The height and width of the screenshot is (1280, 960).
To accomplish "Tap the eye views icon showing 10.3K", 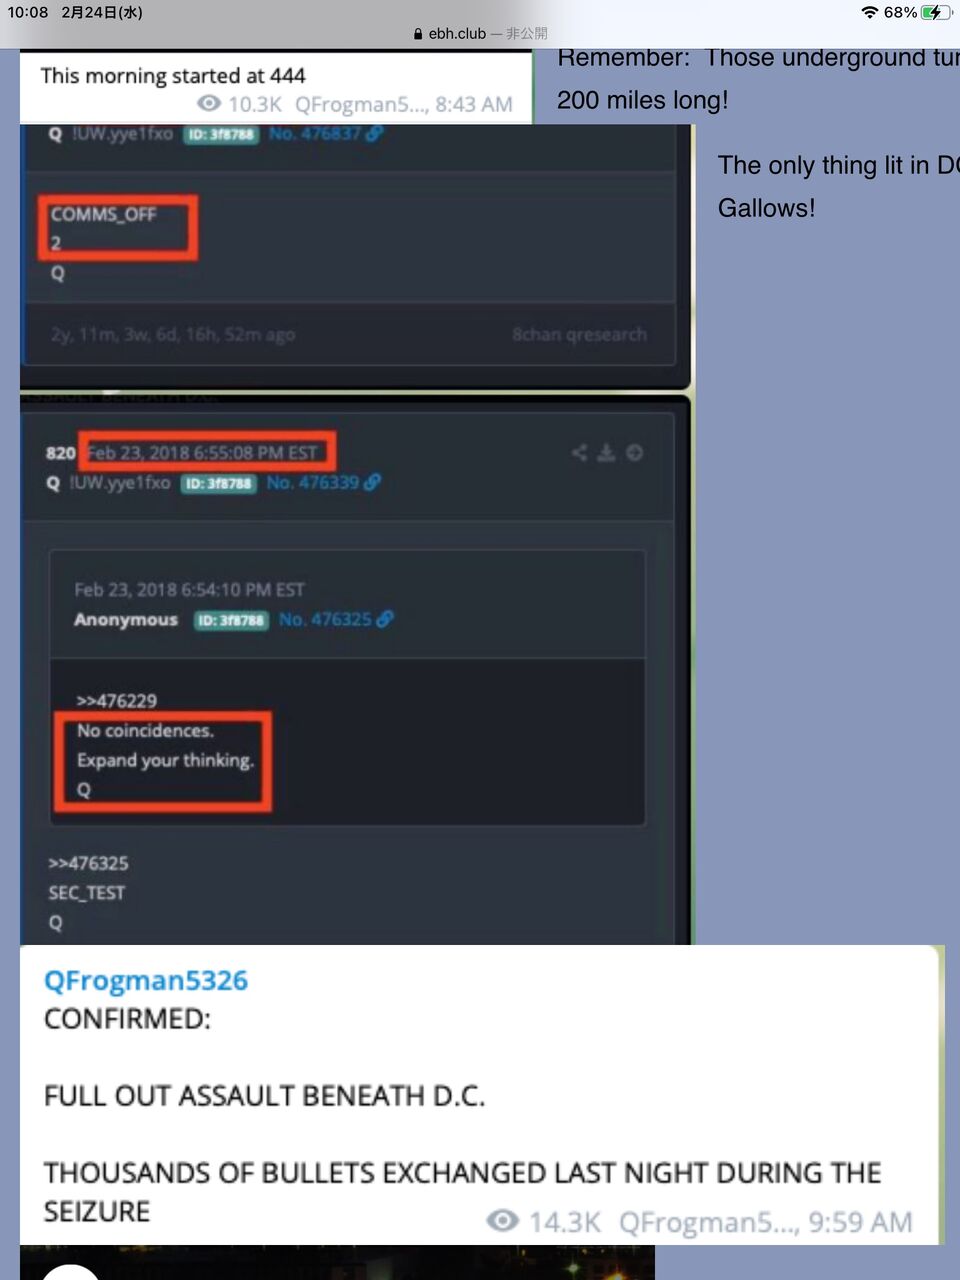I will (209, 103).
